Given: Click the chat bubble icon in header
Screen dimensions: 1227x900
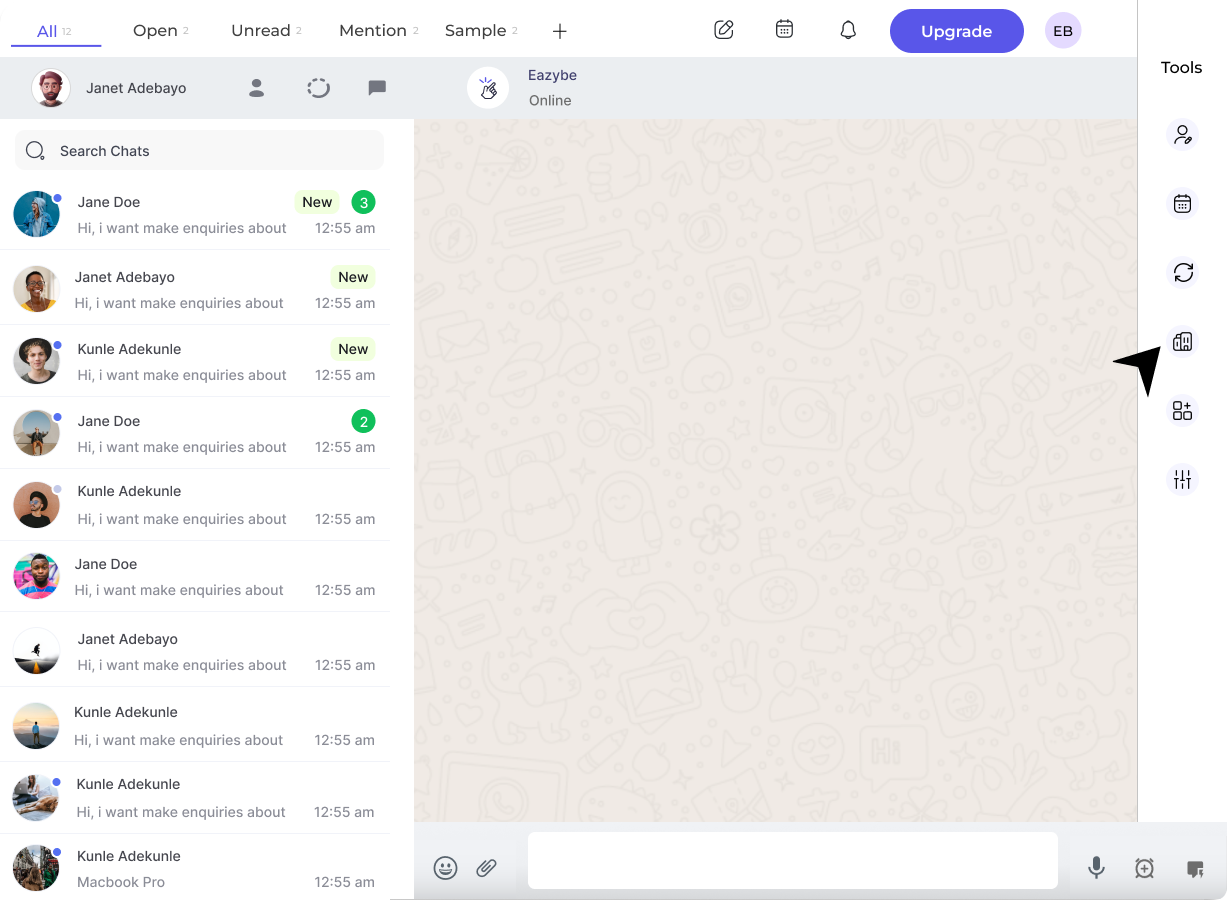Looking at the screenshot, I should pos(377,88).
